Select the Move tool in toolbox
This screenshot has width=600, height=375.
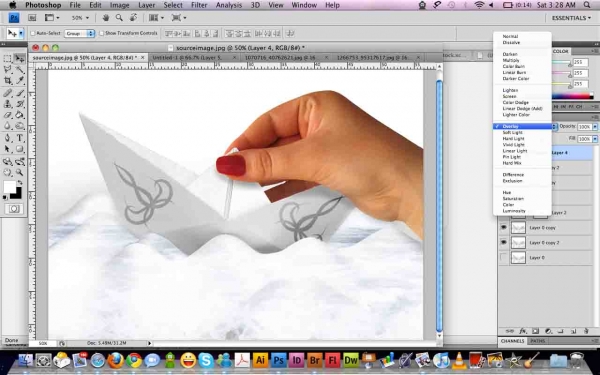pos(19,58)
